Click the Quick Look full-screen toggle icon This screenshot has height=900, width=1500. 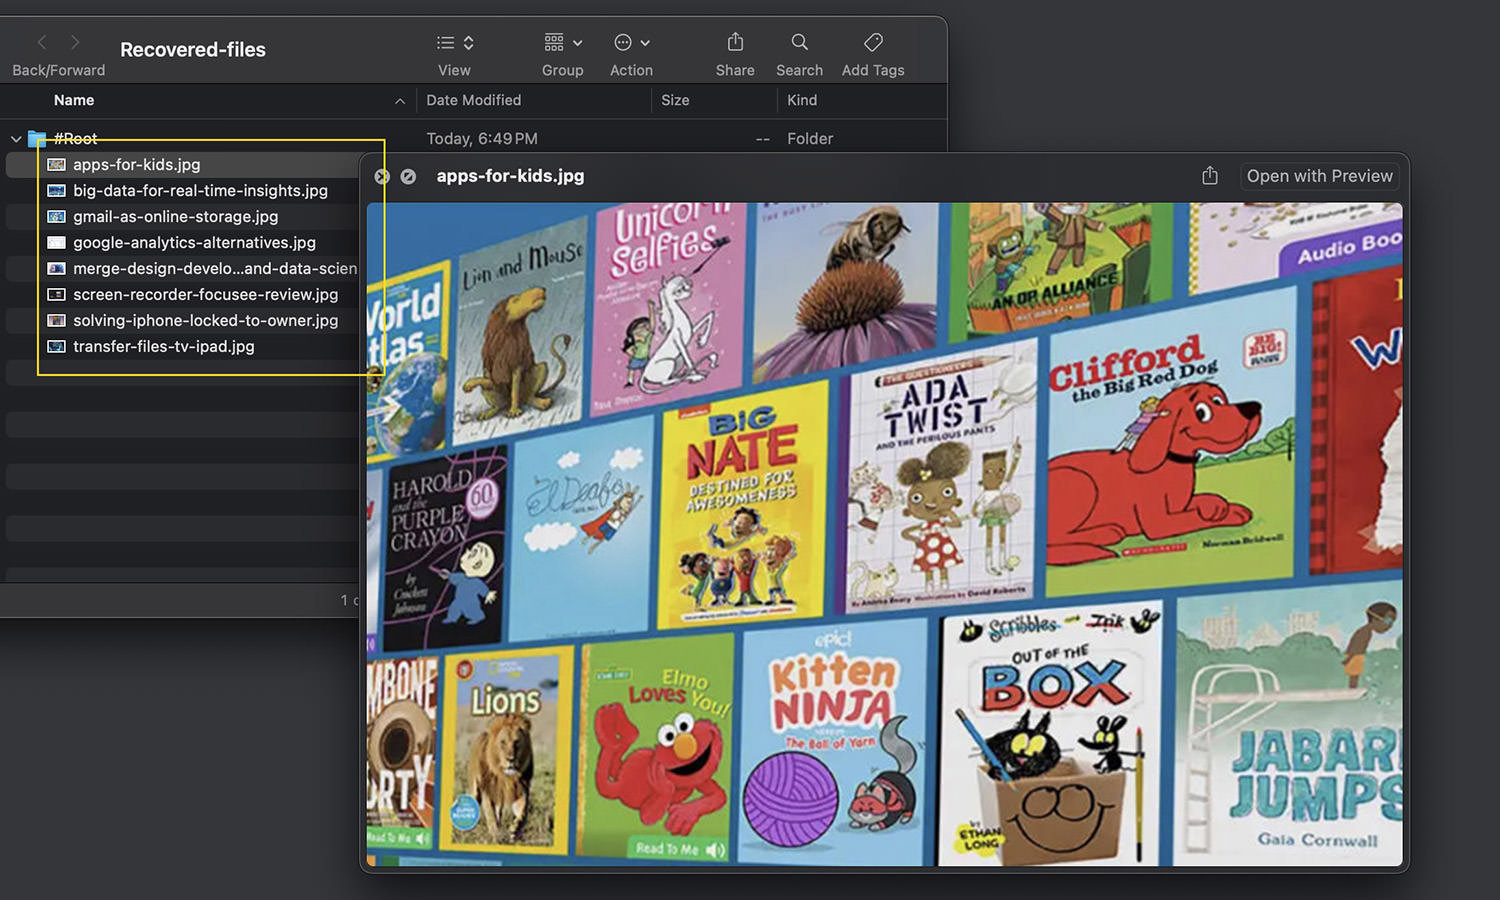coord(408,176)
